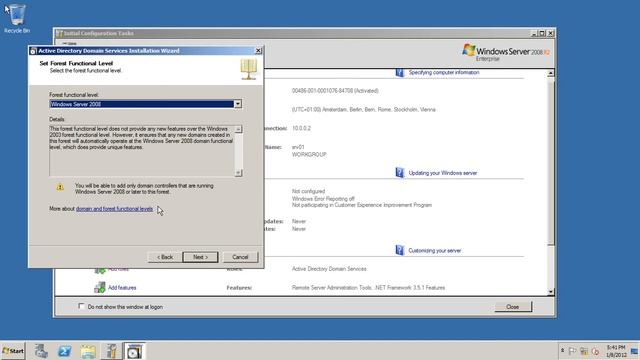Launch Server Manager from taskbar

coord(41,351)
